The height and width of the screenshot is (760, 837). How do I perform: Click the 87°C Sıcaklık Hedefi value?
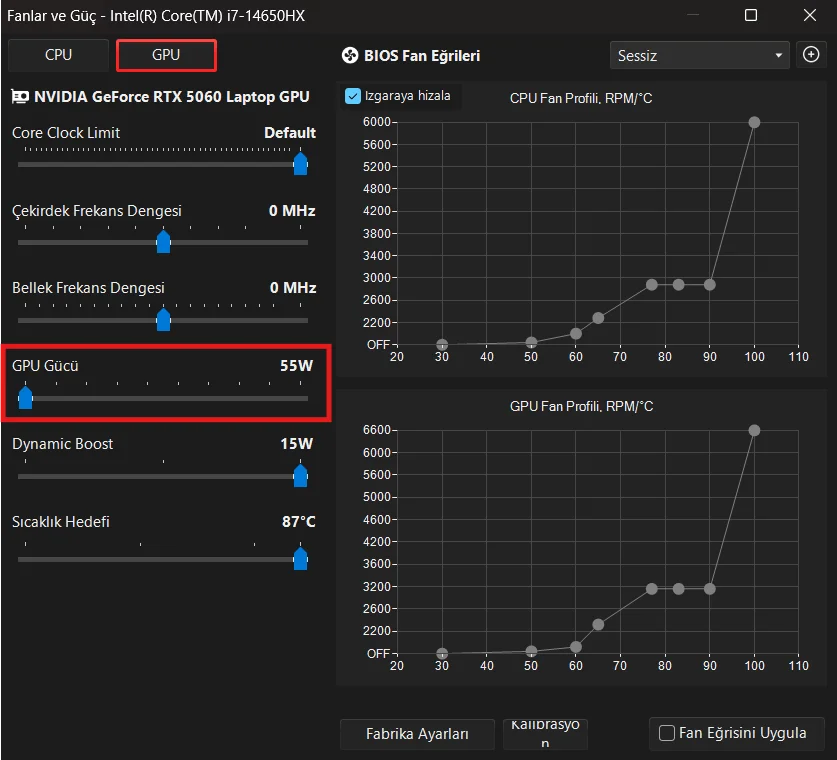[298, 521]
